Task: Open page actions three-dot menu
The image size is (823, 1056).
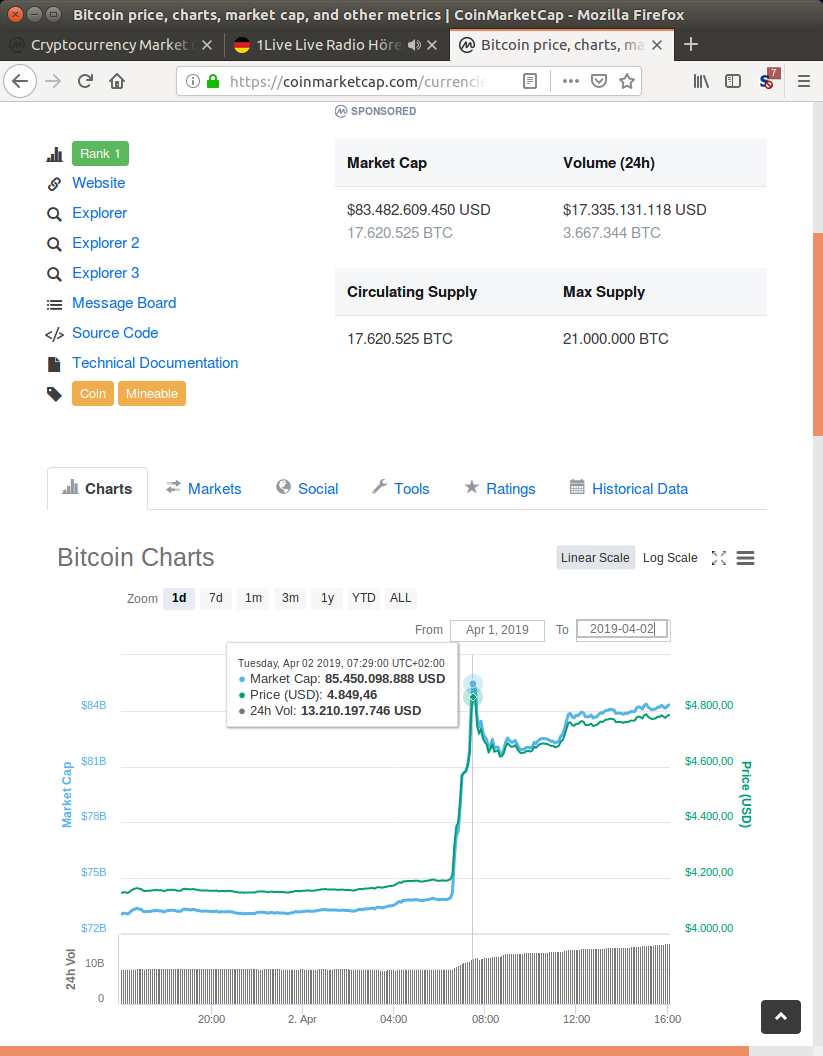Action: 571,82
